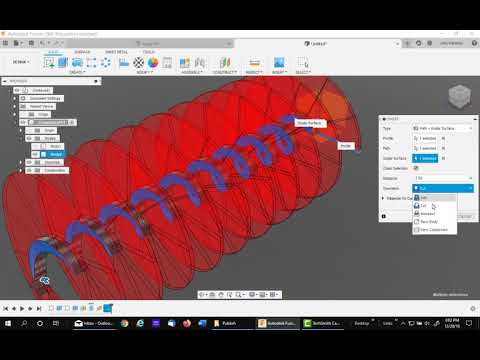Image resolution: width=480 pixels, height=360 pixels.
Task: Select the New Component icon in Assemble
Action: click(184, 62)
